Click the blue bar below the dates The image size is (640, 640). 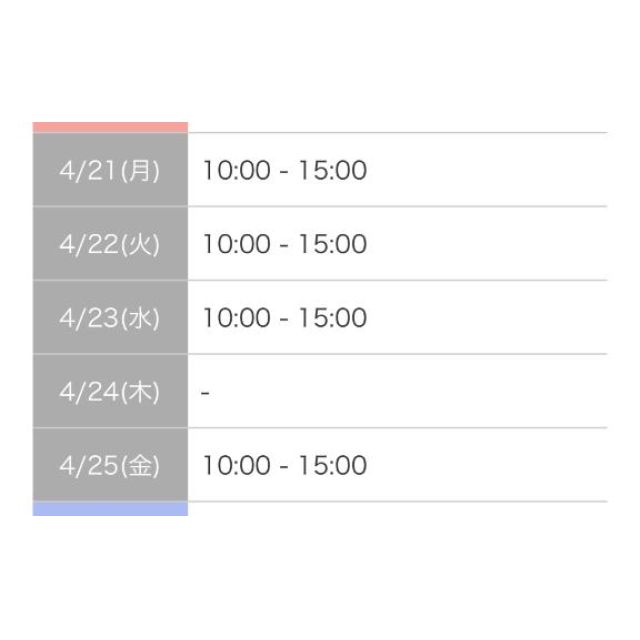tap(110, 509)
